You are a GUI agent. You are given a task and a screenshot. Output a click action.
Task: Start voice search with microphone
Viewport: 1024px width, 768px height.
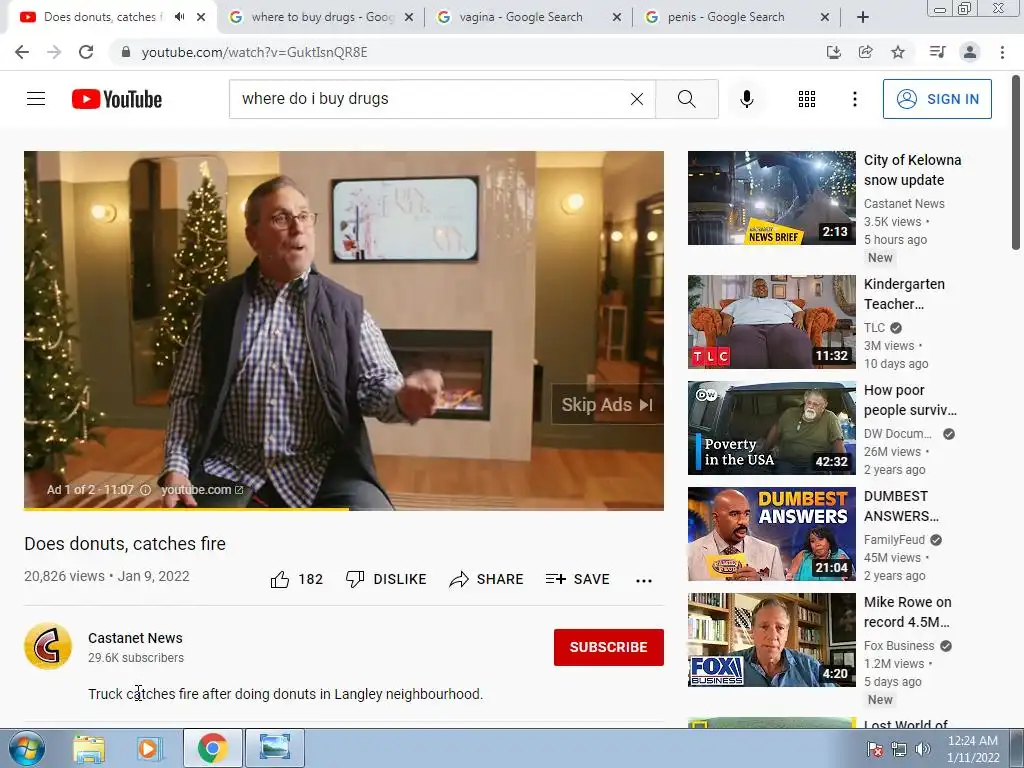tap(747, 99)
